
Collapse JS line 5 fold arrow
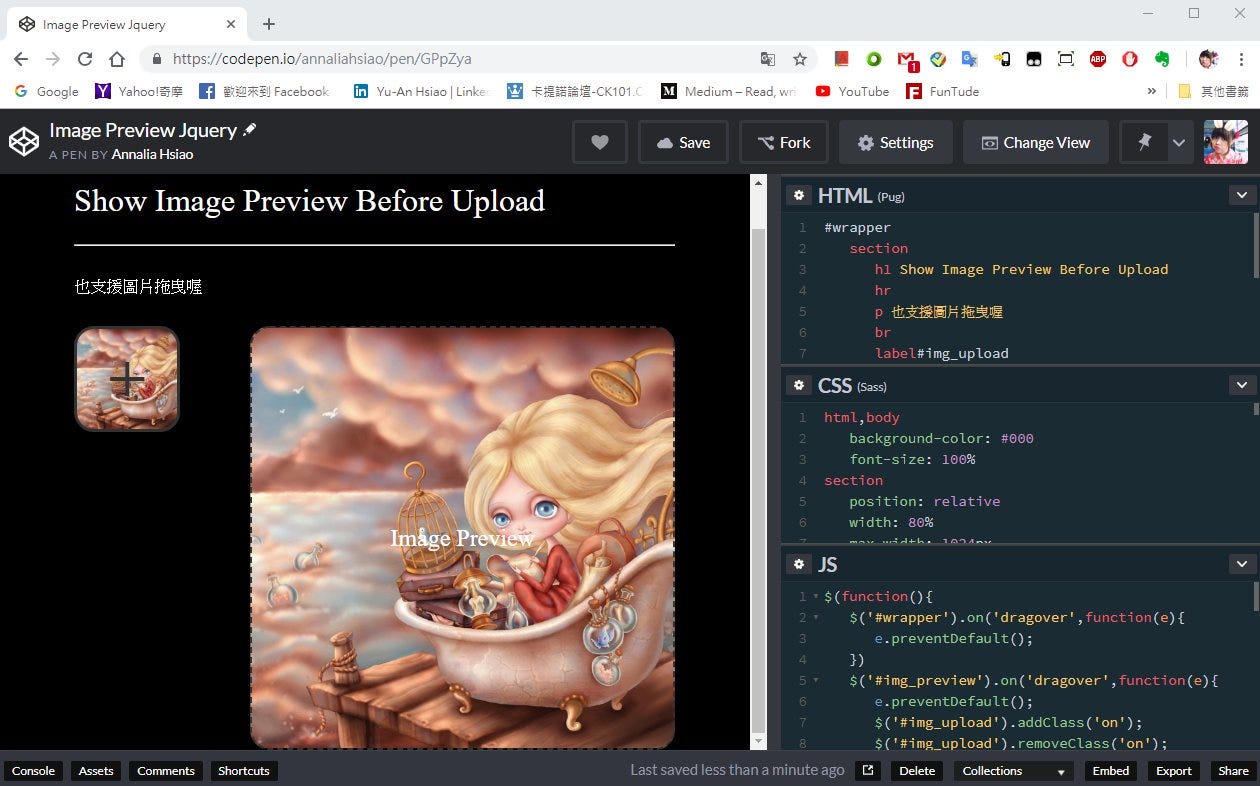pyautogui.click(x=815, y=680)
